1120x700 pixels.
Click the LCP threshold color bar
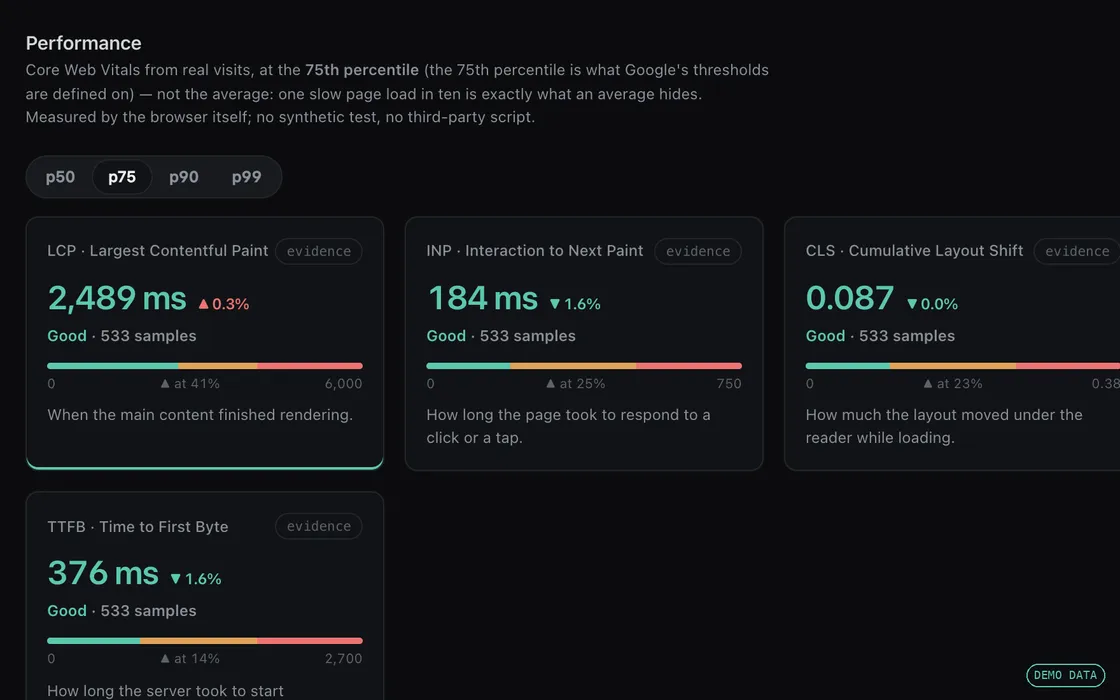click(x=205, y=366)
